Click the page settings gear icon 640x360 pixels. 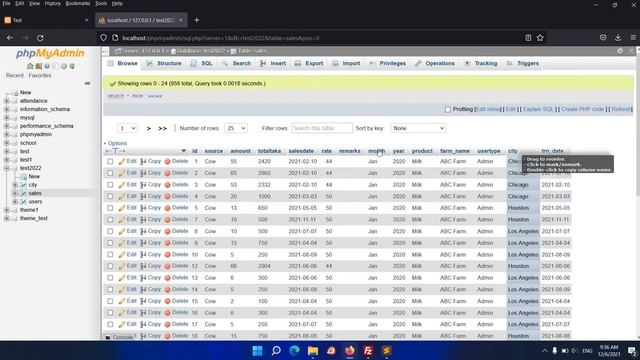point(620,51)
